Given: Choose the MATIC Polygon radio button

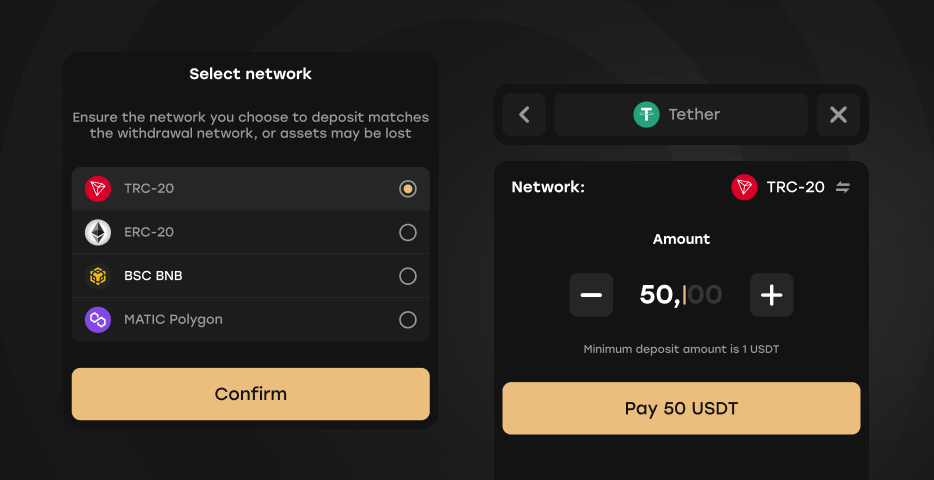Looking at the screenshot, I should click(408, 320).
